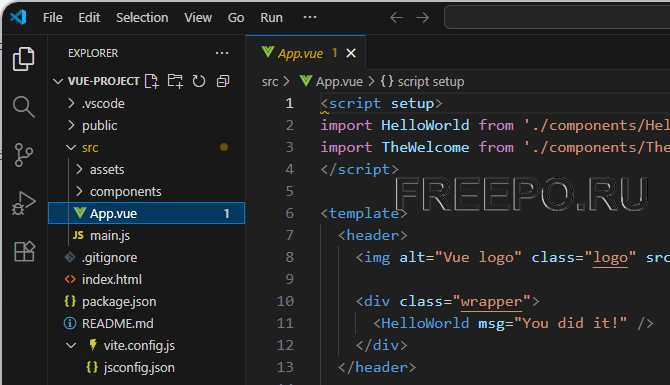Click the VS Code logo icon
The image size is (670, 385).
(18, 17)
